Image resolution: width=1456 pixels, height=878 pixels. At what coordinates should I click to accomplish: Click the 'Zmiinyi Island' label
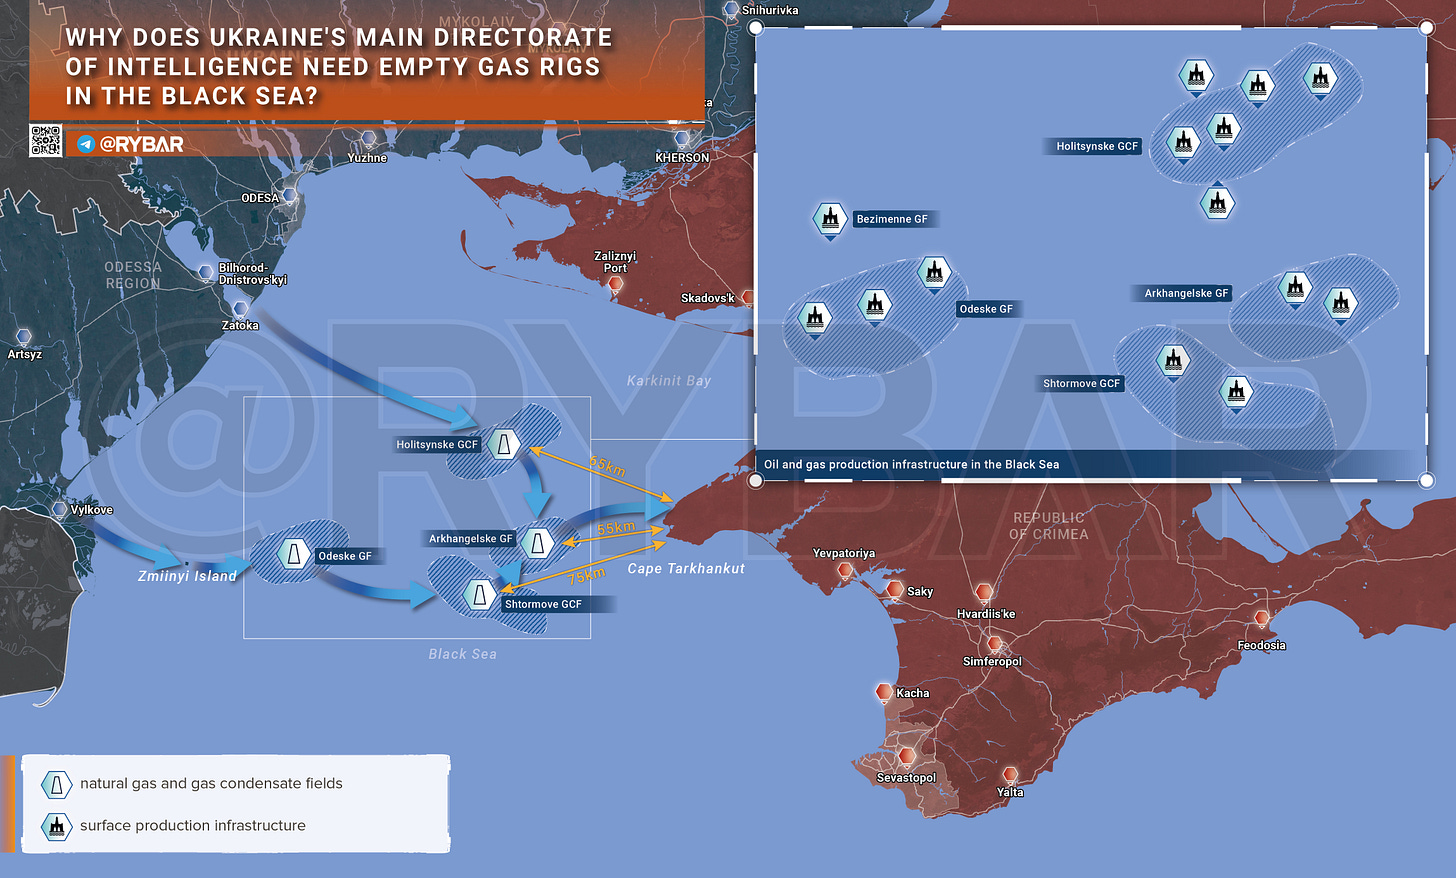pos(187,577)
